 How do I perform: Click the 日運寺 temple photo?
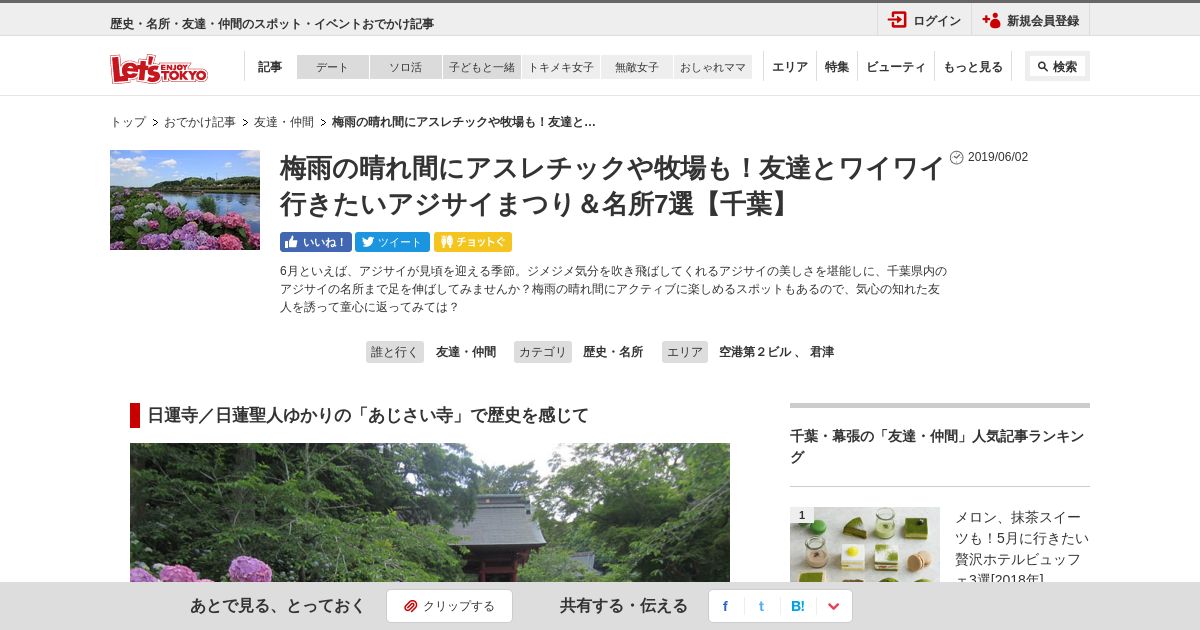[430, 513]
